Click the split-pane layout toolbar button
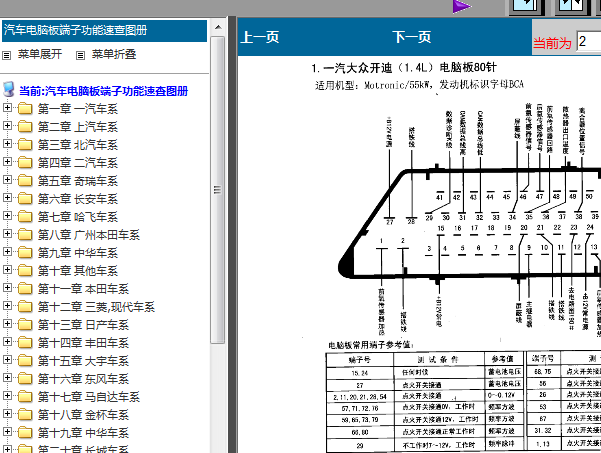Viewport: 601px width, 453px height. point(572,7)
